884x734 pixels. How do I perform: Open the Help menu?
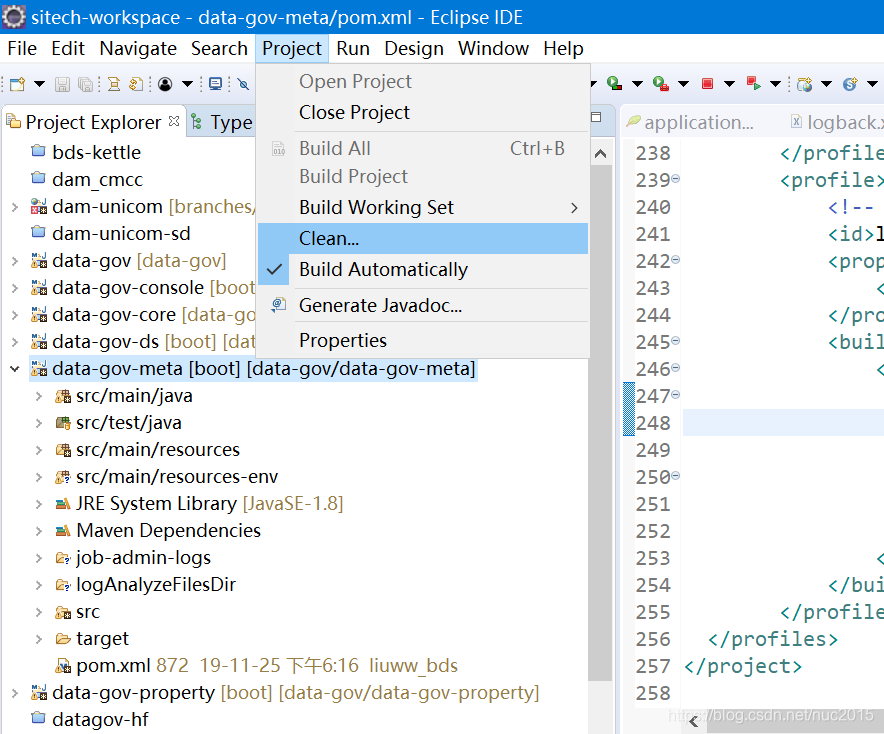coord(563,48)
